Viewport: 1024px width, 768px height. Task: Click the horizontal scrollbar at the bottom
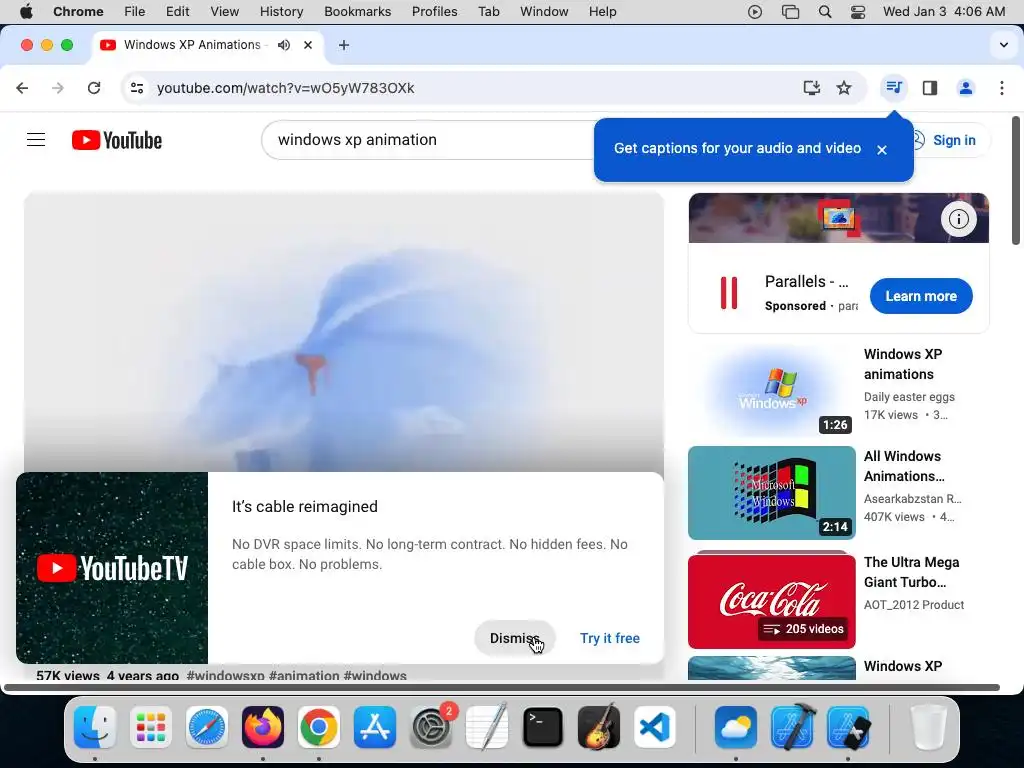point(502,687)
